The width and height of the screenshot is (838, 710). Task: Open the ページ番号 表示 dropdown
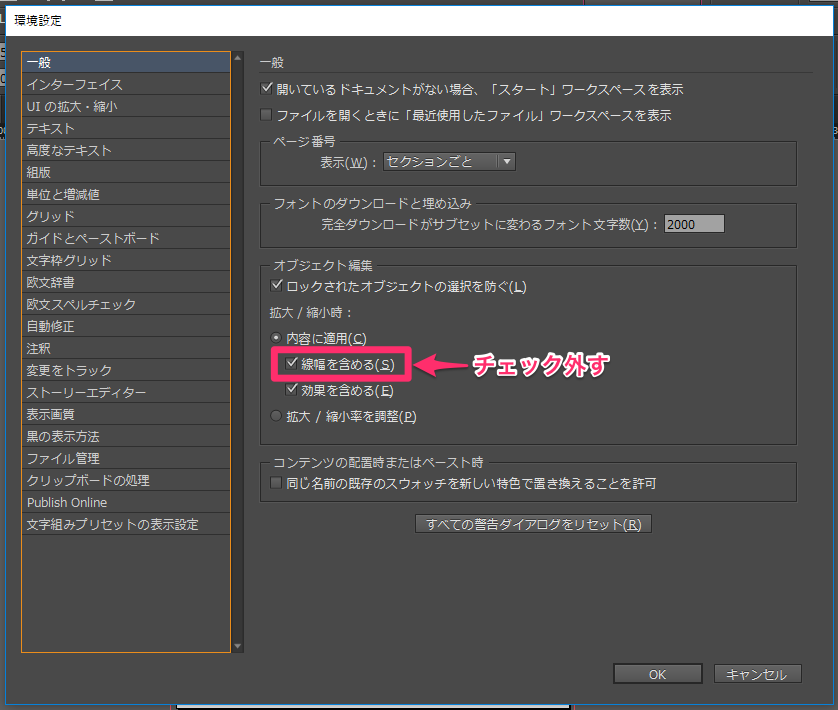coord(449,161)
